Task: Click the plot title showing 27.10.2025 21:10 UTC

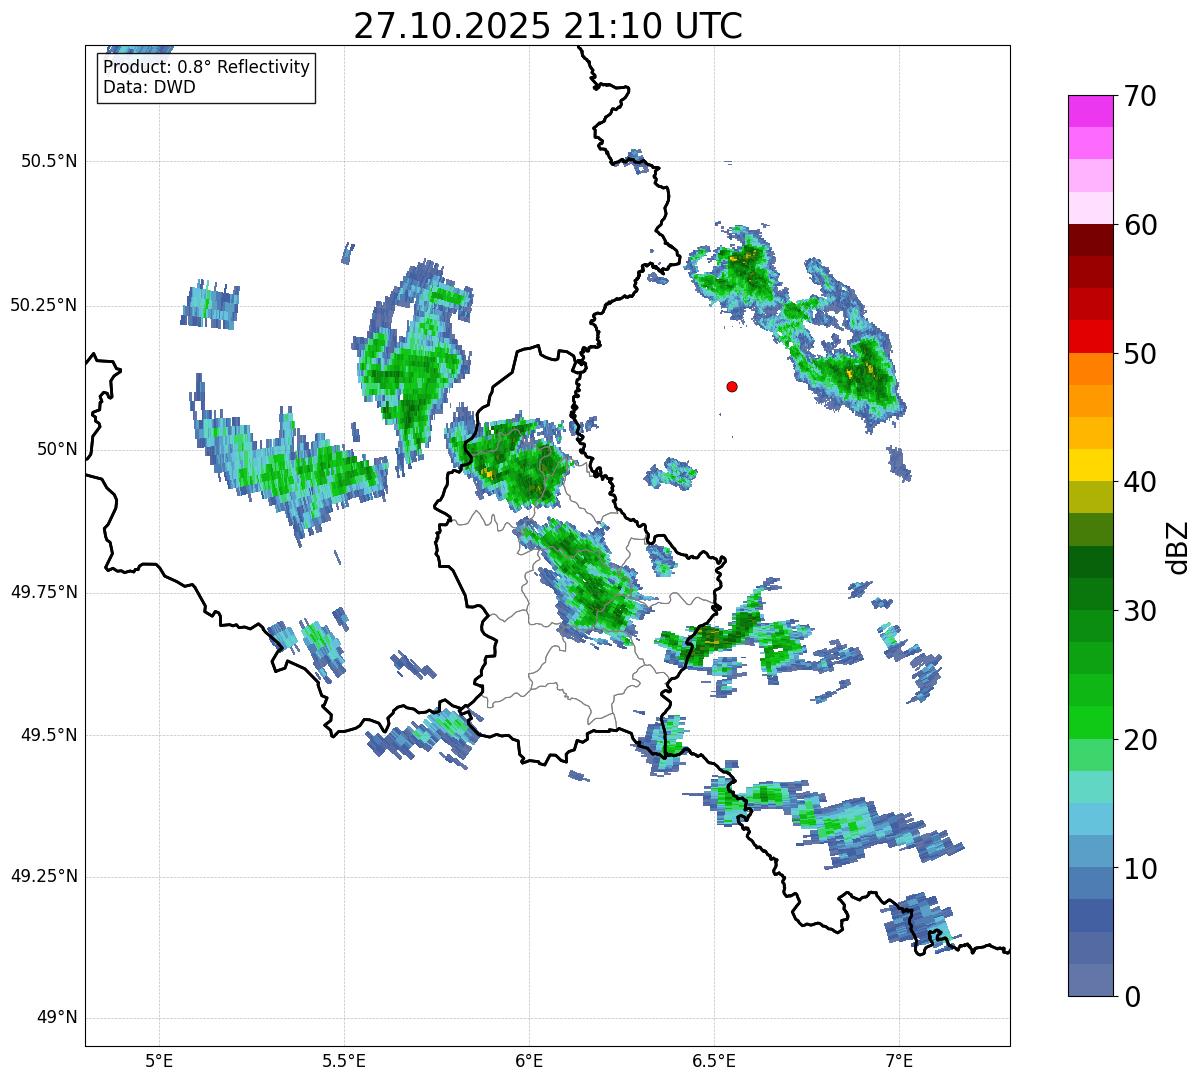Action: (x=547, y=26)
